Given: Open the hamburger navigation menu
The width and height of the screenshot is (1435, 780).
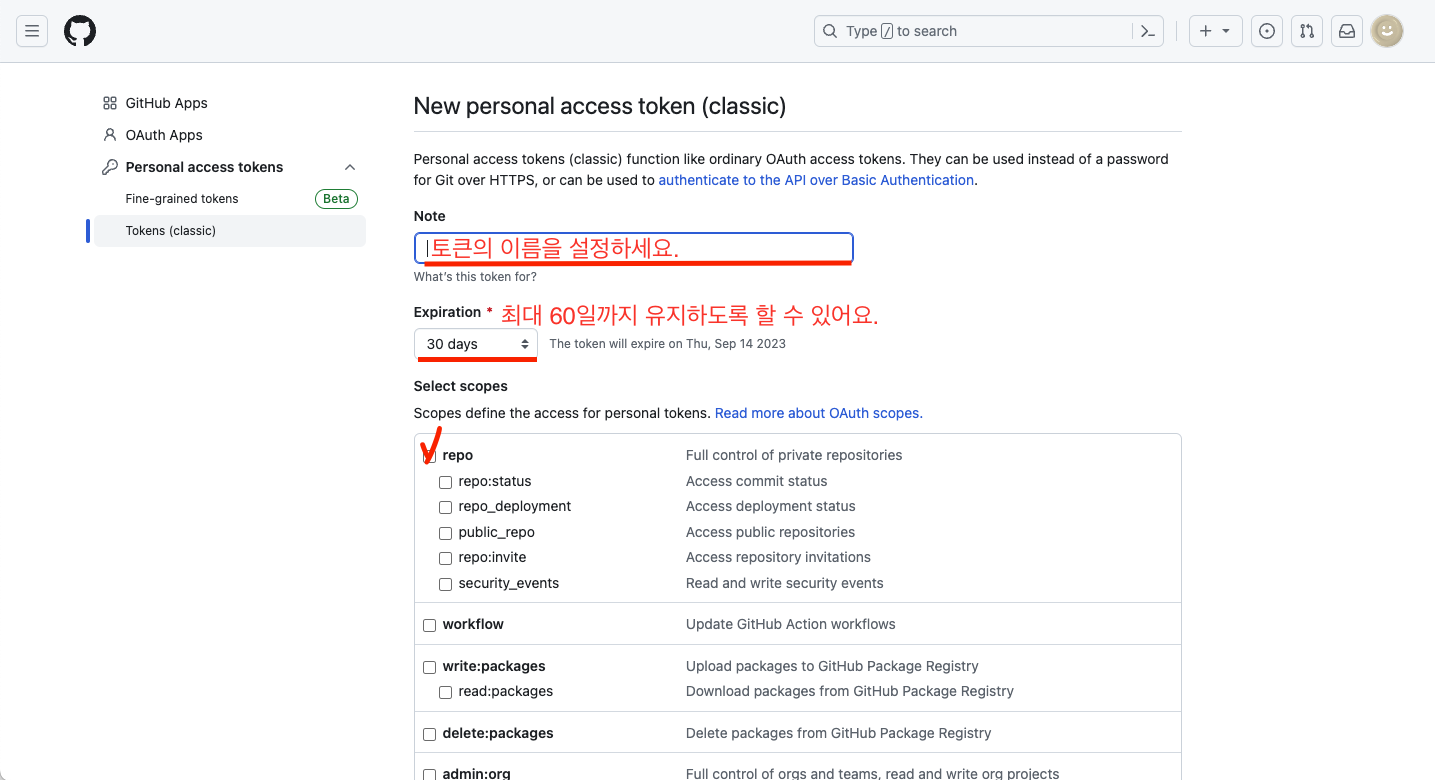Looking at the screenshot, I should 32,31.
